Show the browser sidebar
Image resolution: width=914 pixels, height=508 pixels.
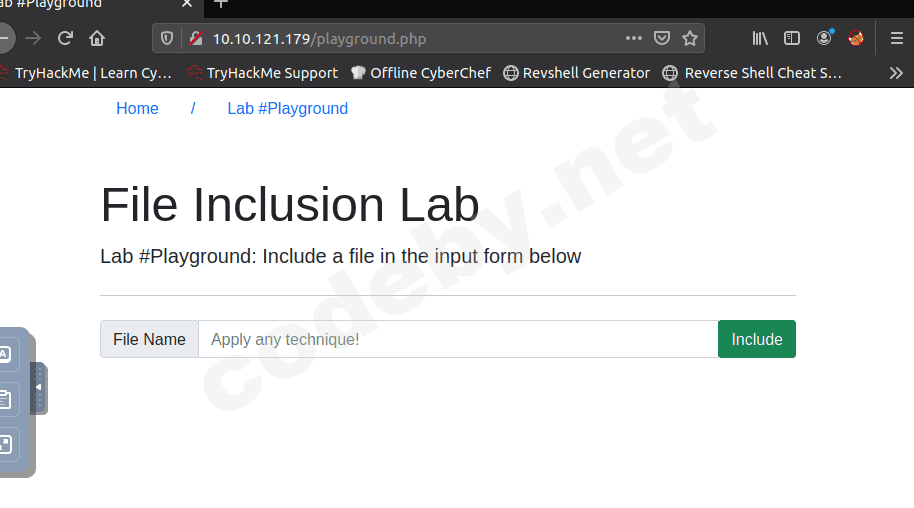tap(792, 38)
